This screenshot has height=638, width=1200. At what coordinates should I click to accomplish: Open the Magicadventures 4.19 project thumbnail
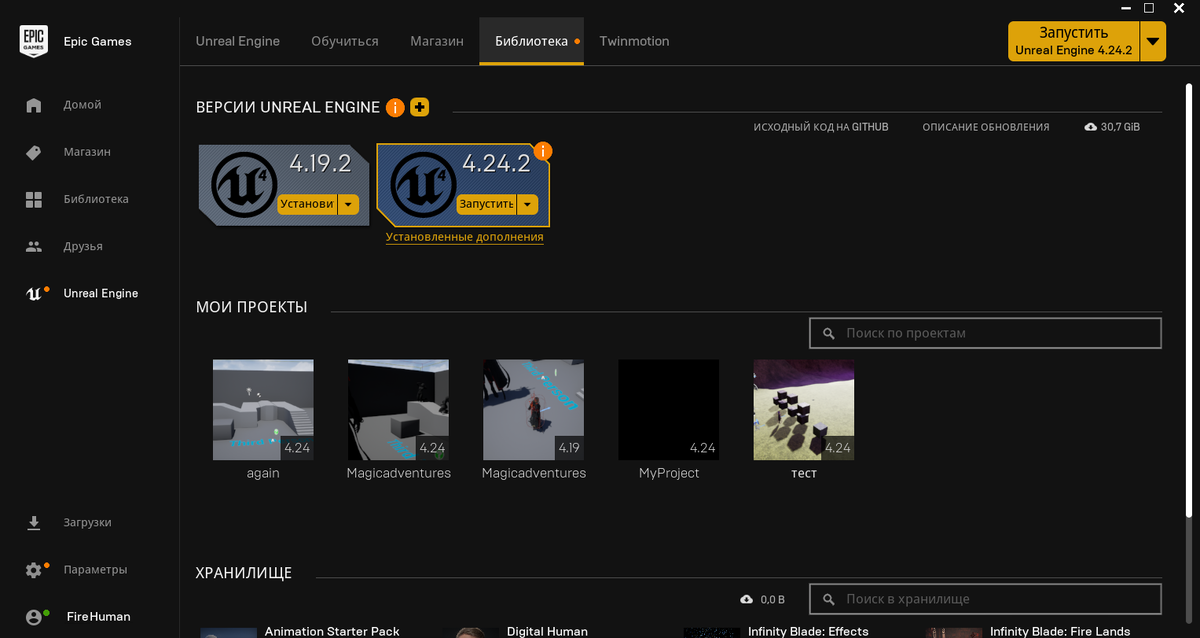tap(533, 410)
